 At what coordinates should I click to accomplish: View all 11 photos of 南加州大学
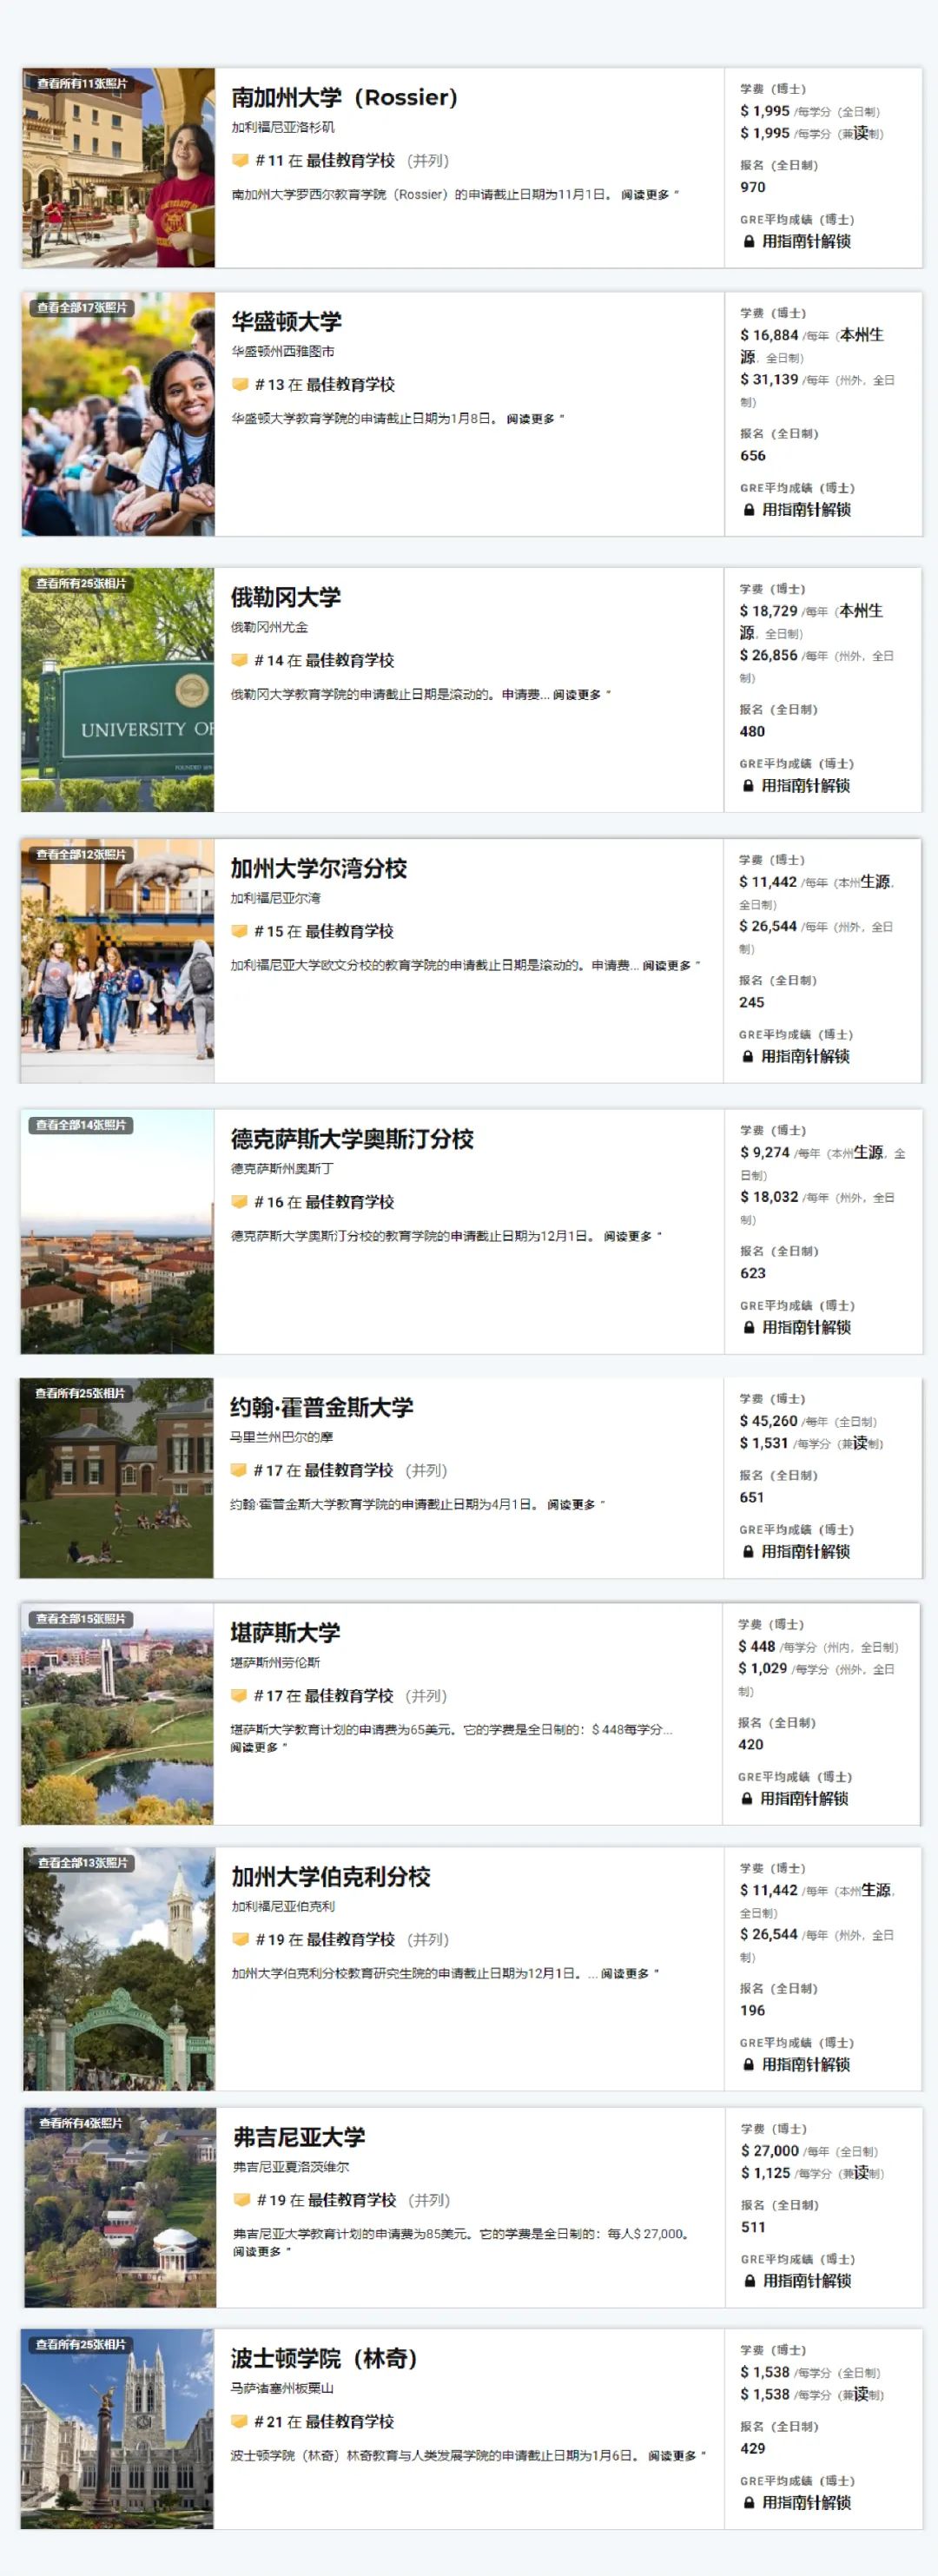click(x=82, y=84)
